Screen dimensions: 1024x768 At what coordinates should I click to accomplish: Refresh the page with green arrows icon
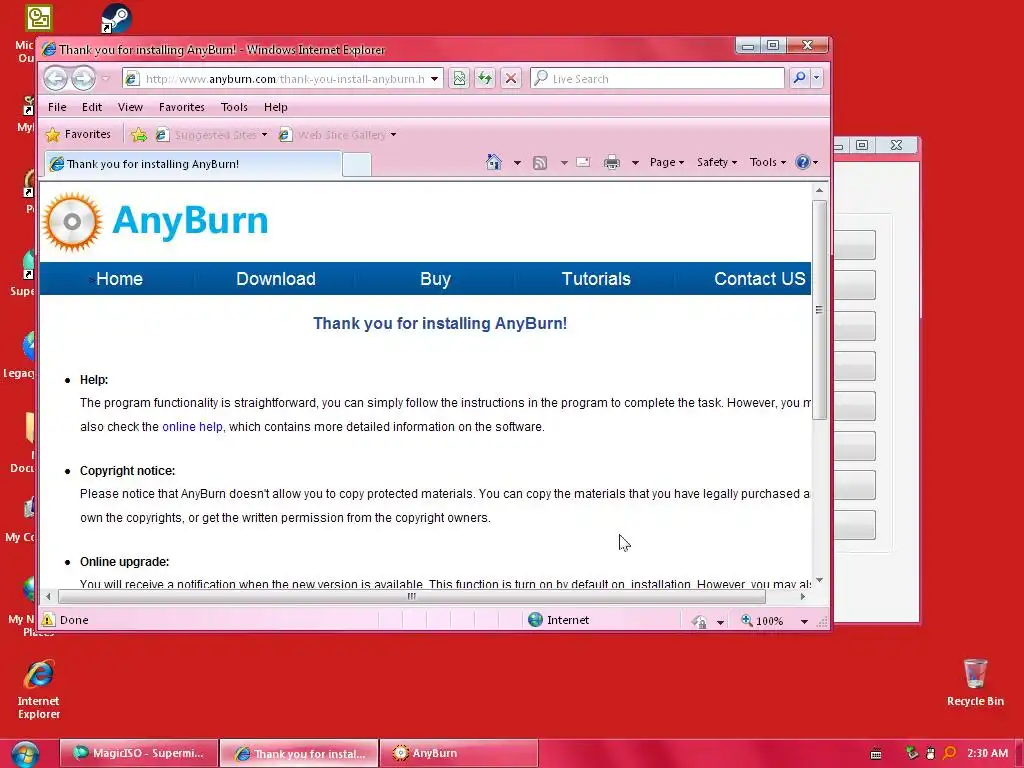[485, 79]
